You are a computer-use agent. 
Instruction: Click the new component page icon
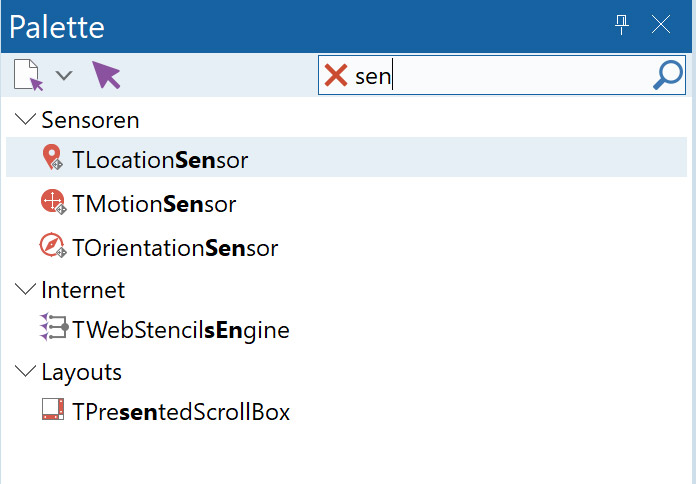point(29,75)
